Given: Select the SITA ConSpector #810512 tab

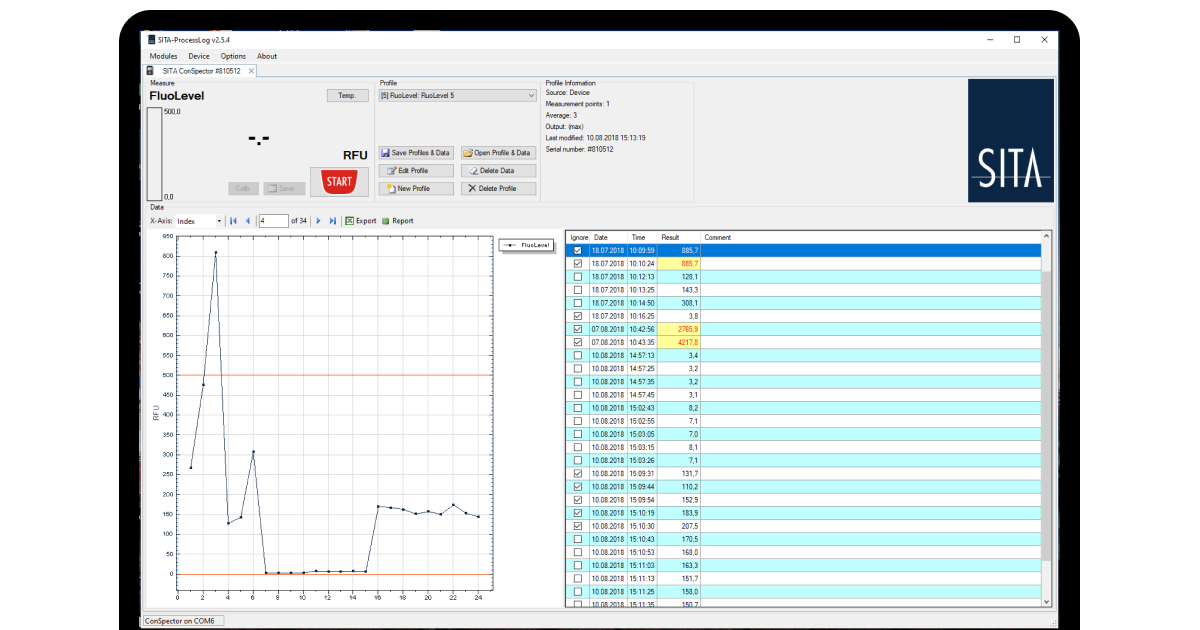Looking at the screenshot, I should pos(201,71).
